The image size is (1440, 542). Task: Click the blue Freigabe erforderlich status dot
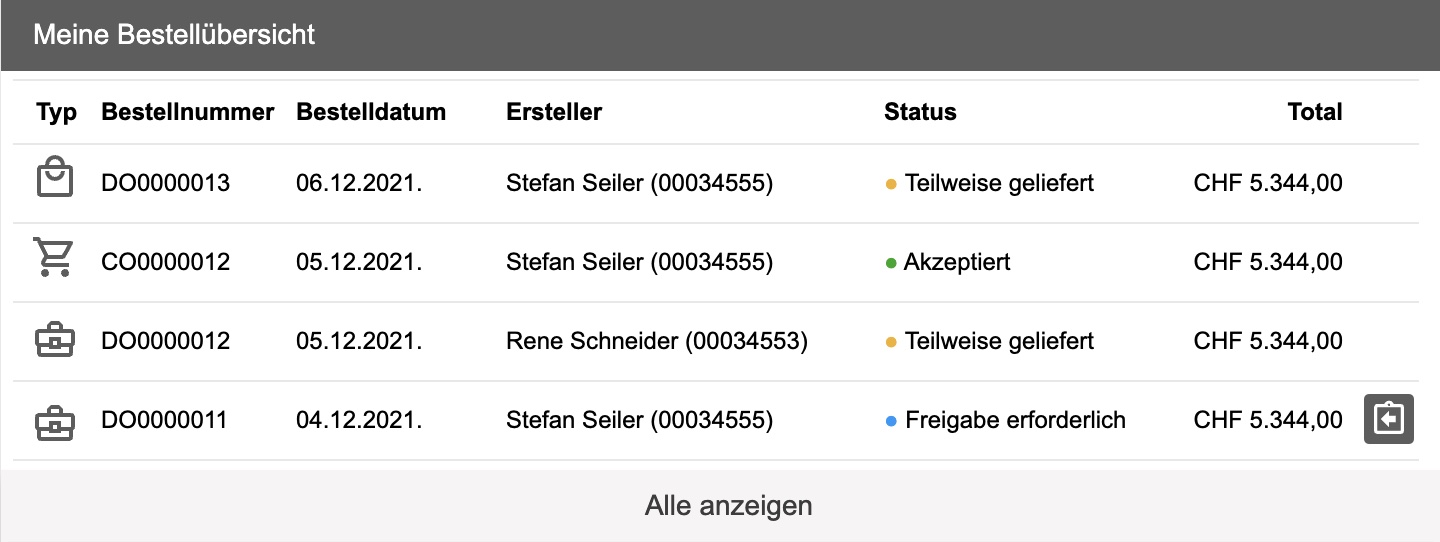pos(891,421)
